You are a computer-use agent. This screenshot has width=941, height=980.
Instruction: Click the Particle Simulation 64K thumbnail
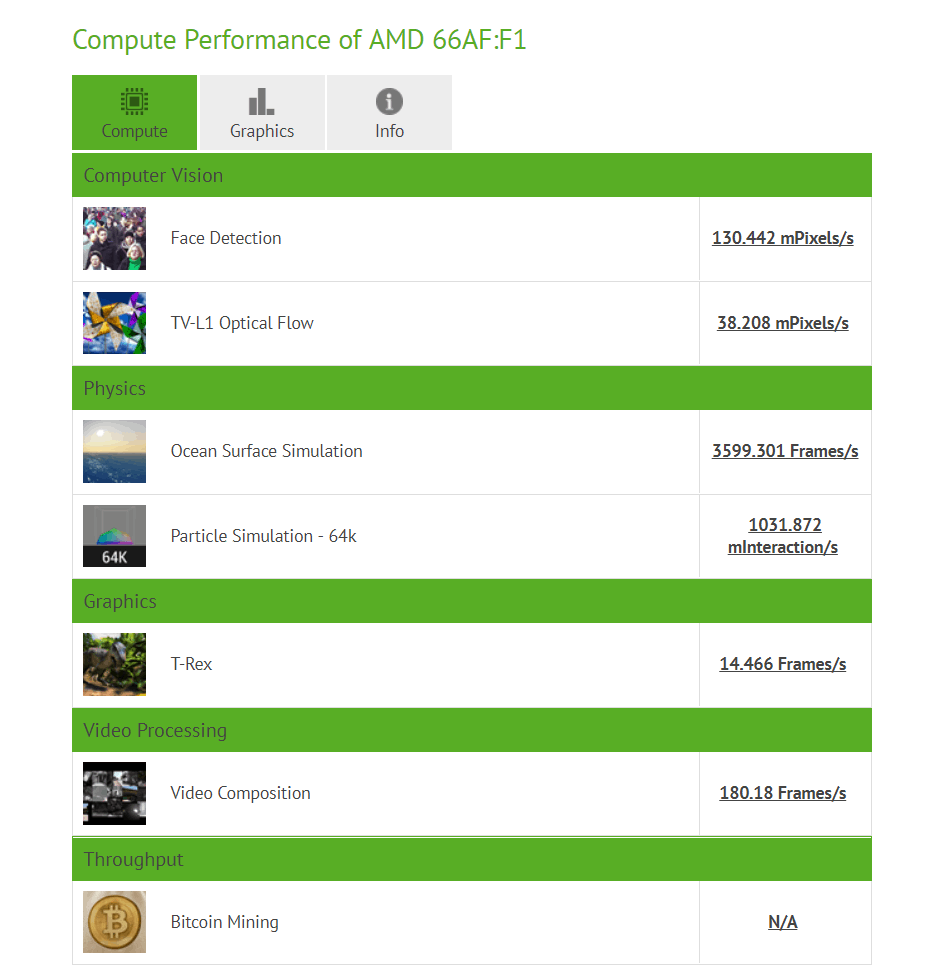(x=114, y=536)
